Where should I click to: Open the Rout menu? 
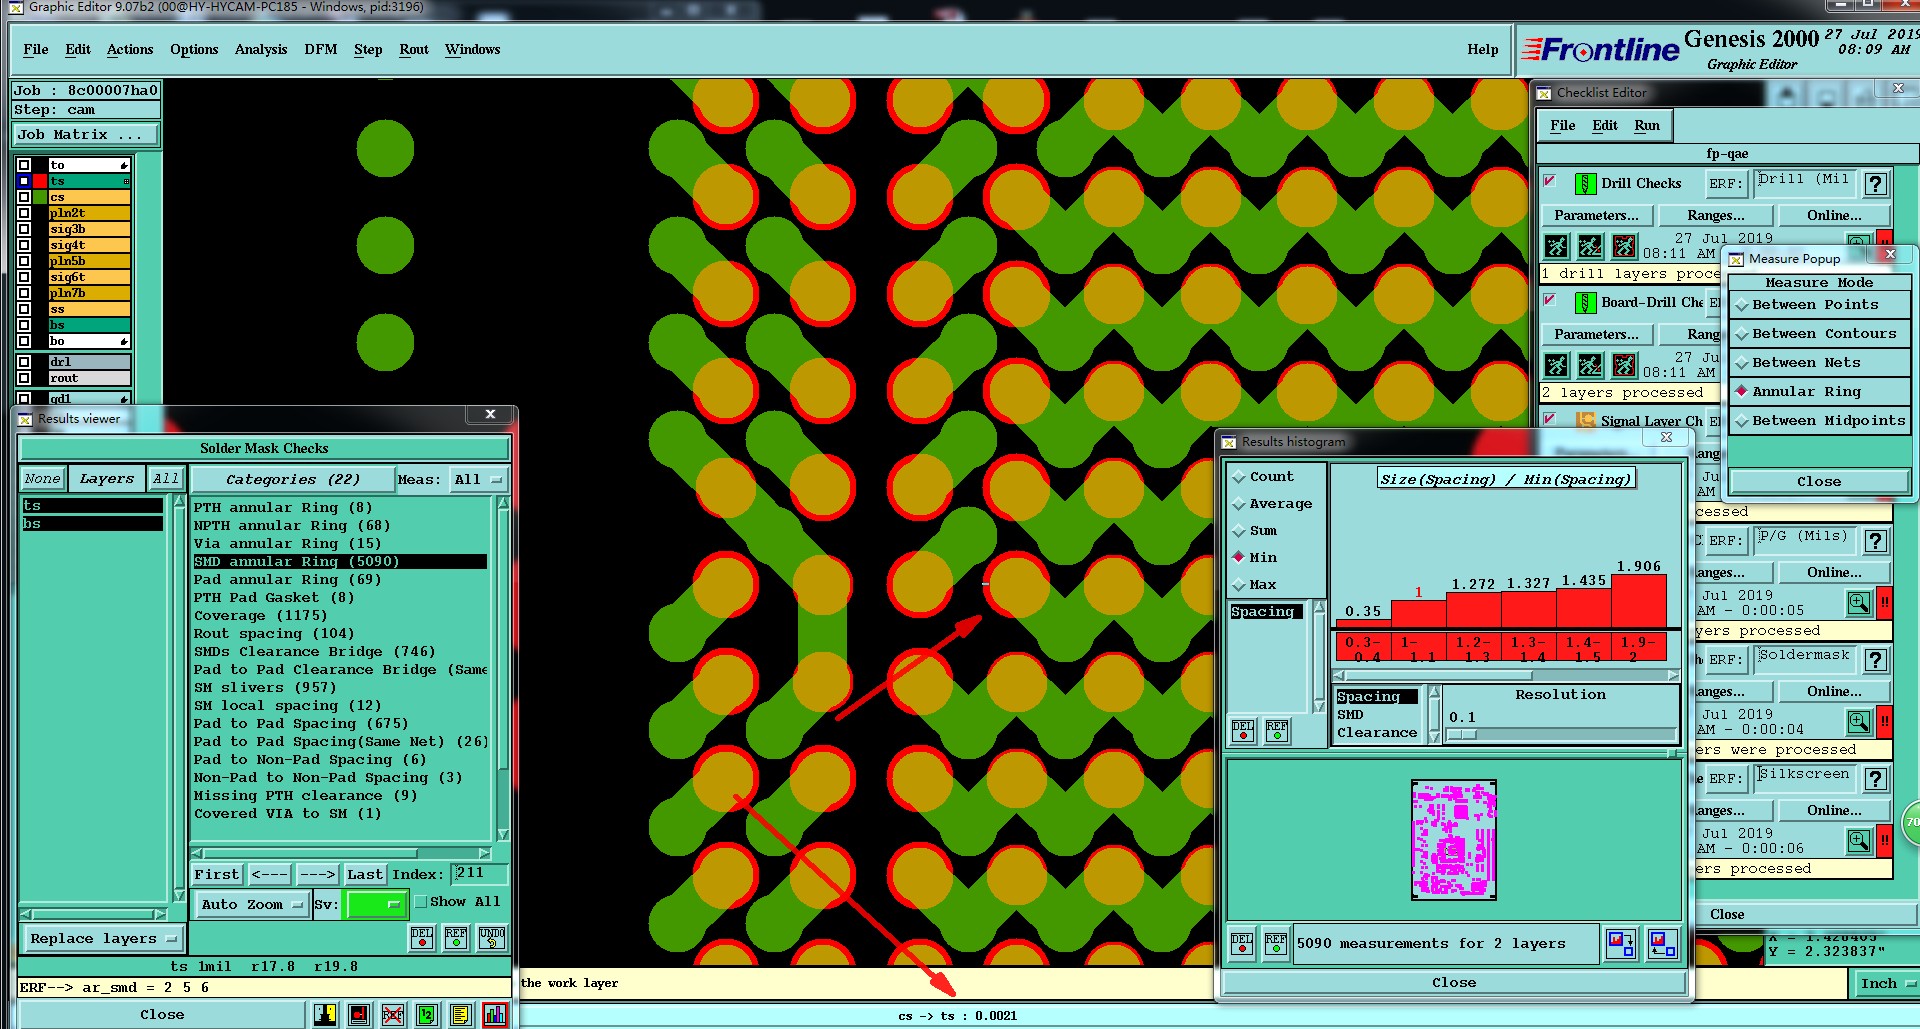(414, 50)
